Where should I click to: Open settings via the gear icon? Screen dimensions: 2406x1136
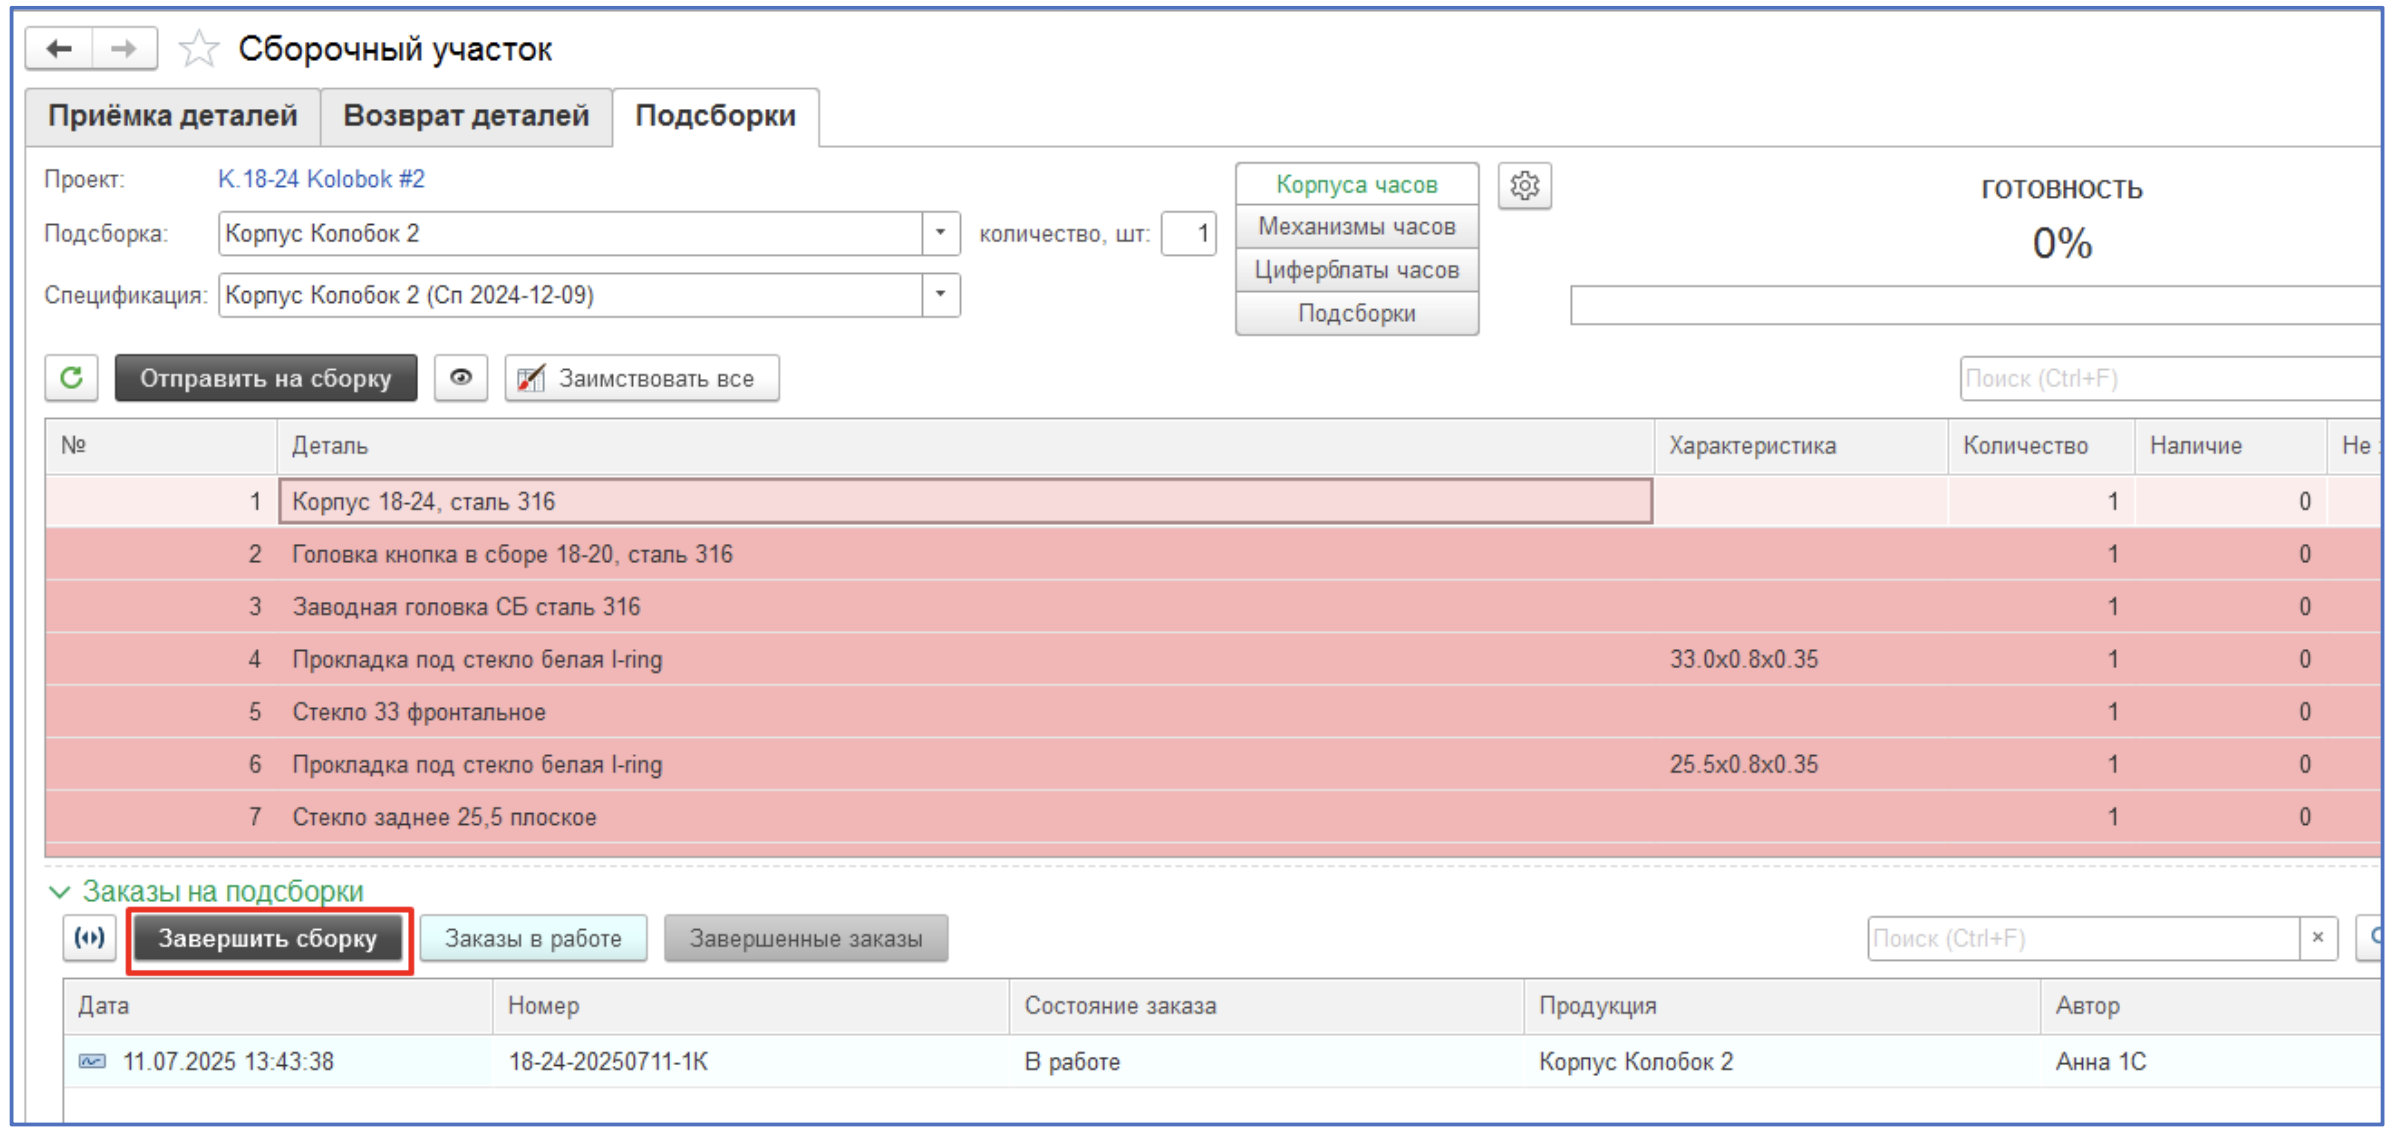1524,186
